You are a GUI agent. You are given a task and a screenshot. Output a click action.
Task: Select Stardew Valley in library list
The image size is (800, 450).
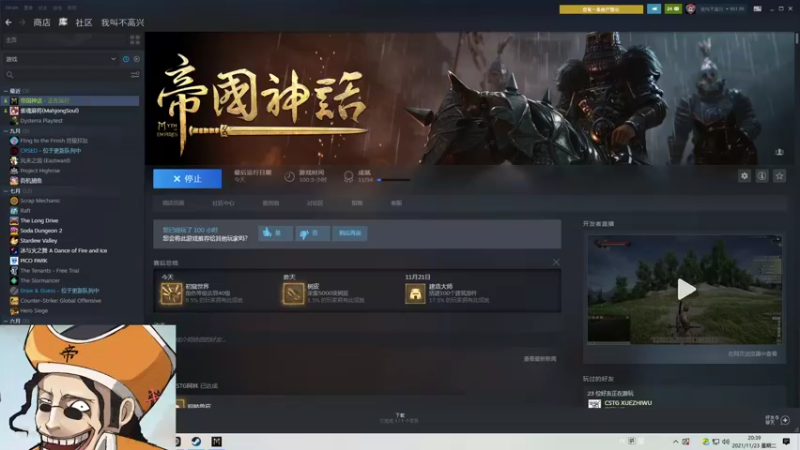point(39,240)
